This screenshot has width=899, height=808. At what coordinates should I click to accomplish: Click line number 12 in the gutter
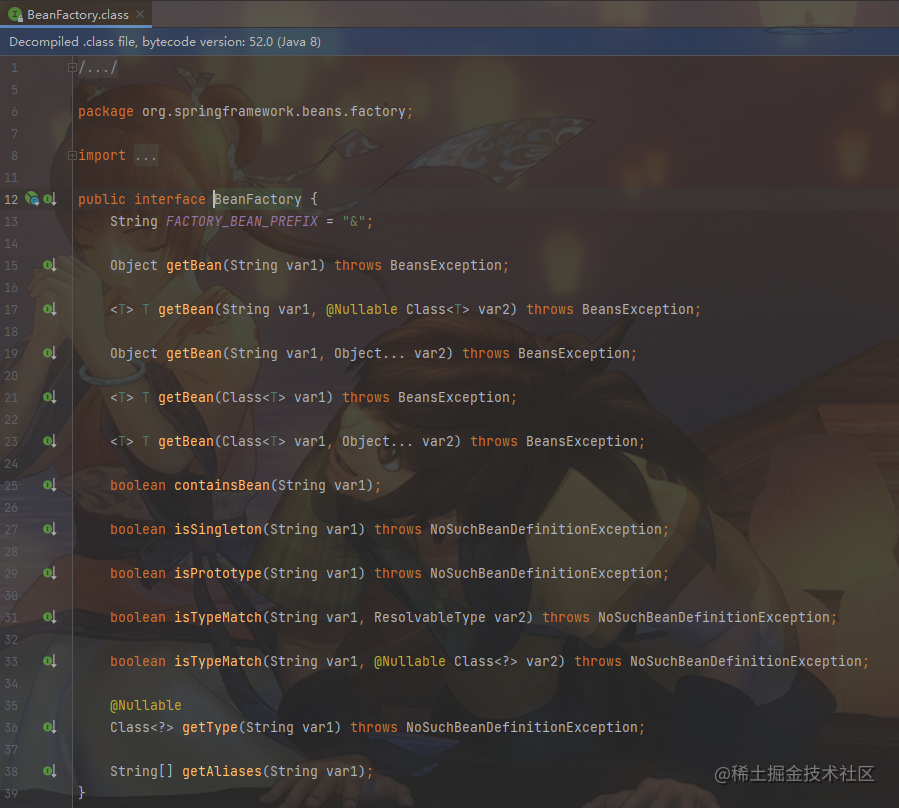(11, 200)
